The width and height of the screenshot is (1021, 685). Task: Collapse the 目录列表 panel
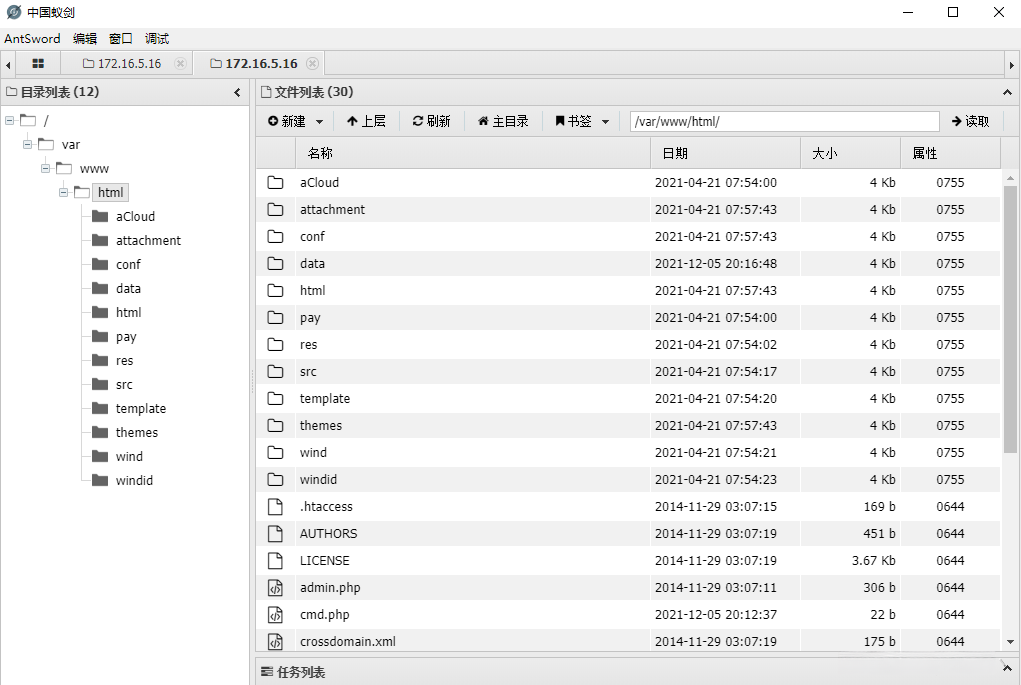237,92
